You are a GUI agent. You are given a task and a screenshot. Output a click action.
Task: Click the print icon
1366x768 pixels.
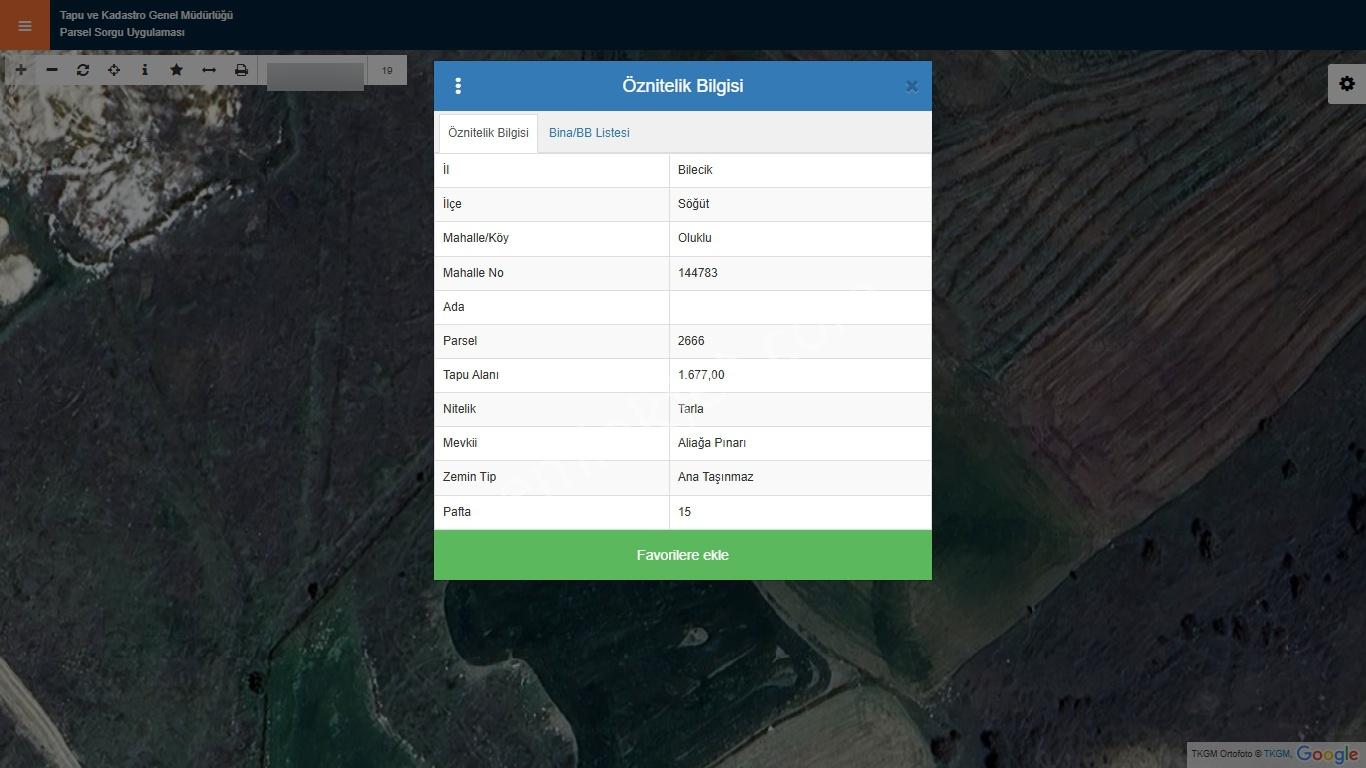241,70
